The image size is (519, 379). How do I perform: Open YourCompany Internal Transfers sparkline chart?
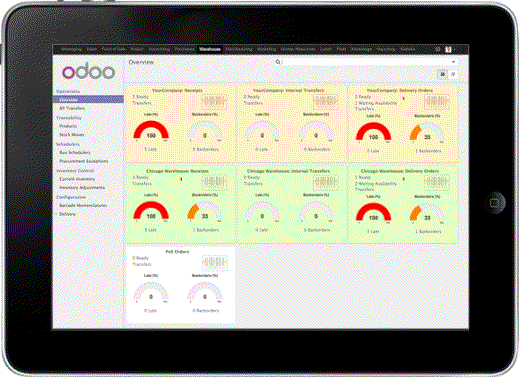coord(325,102)
